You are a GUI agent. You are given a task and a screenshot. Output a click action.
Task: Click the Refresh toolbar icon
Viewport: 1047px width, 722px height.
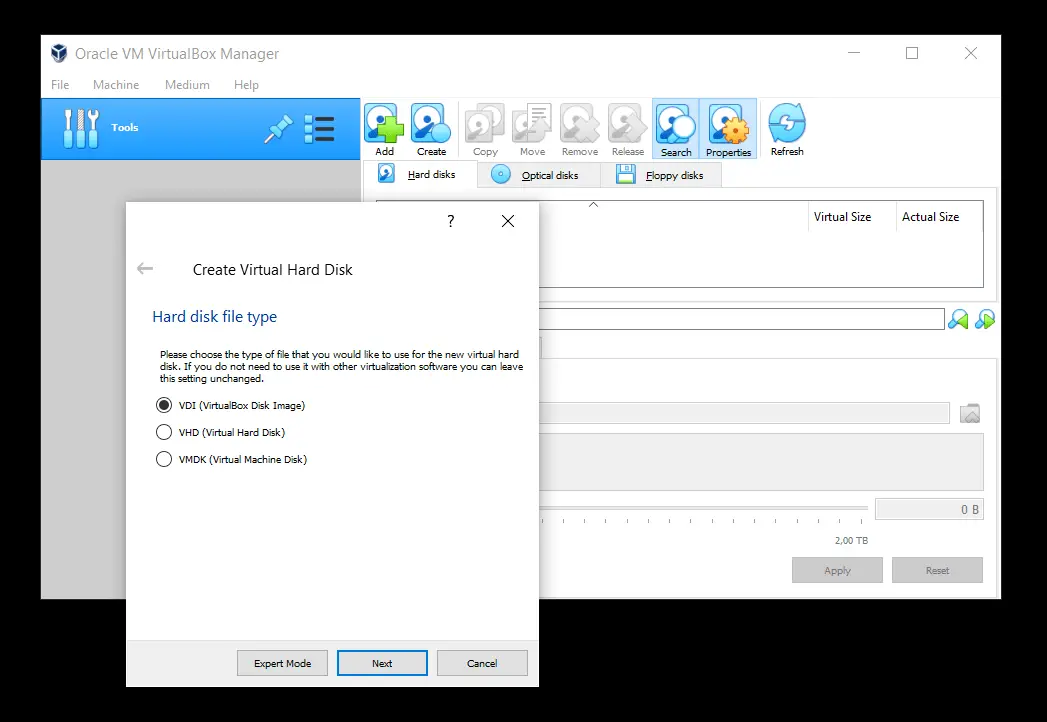787,130
